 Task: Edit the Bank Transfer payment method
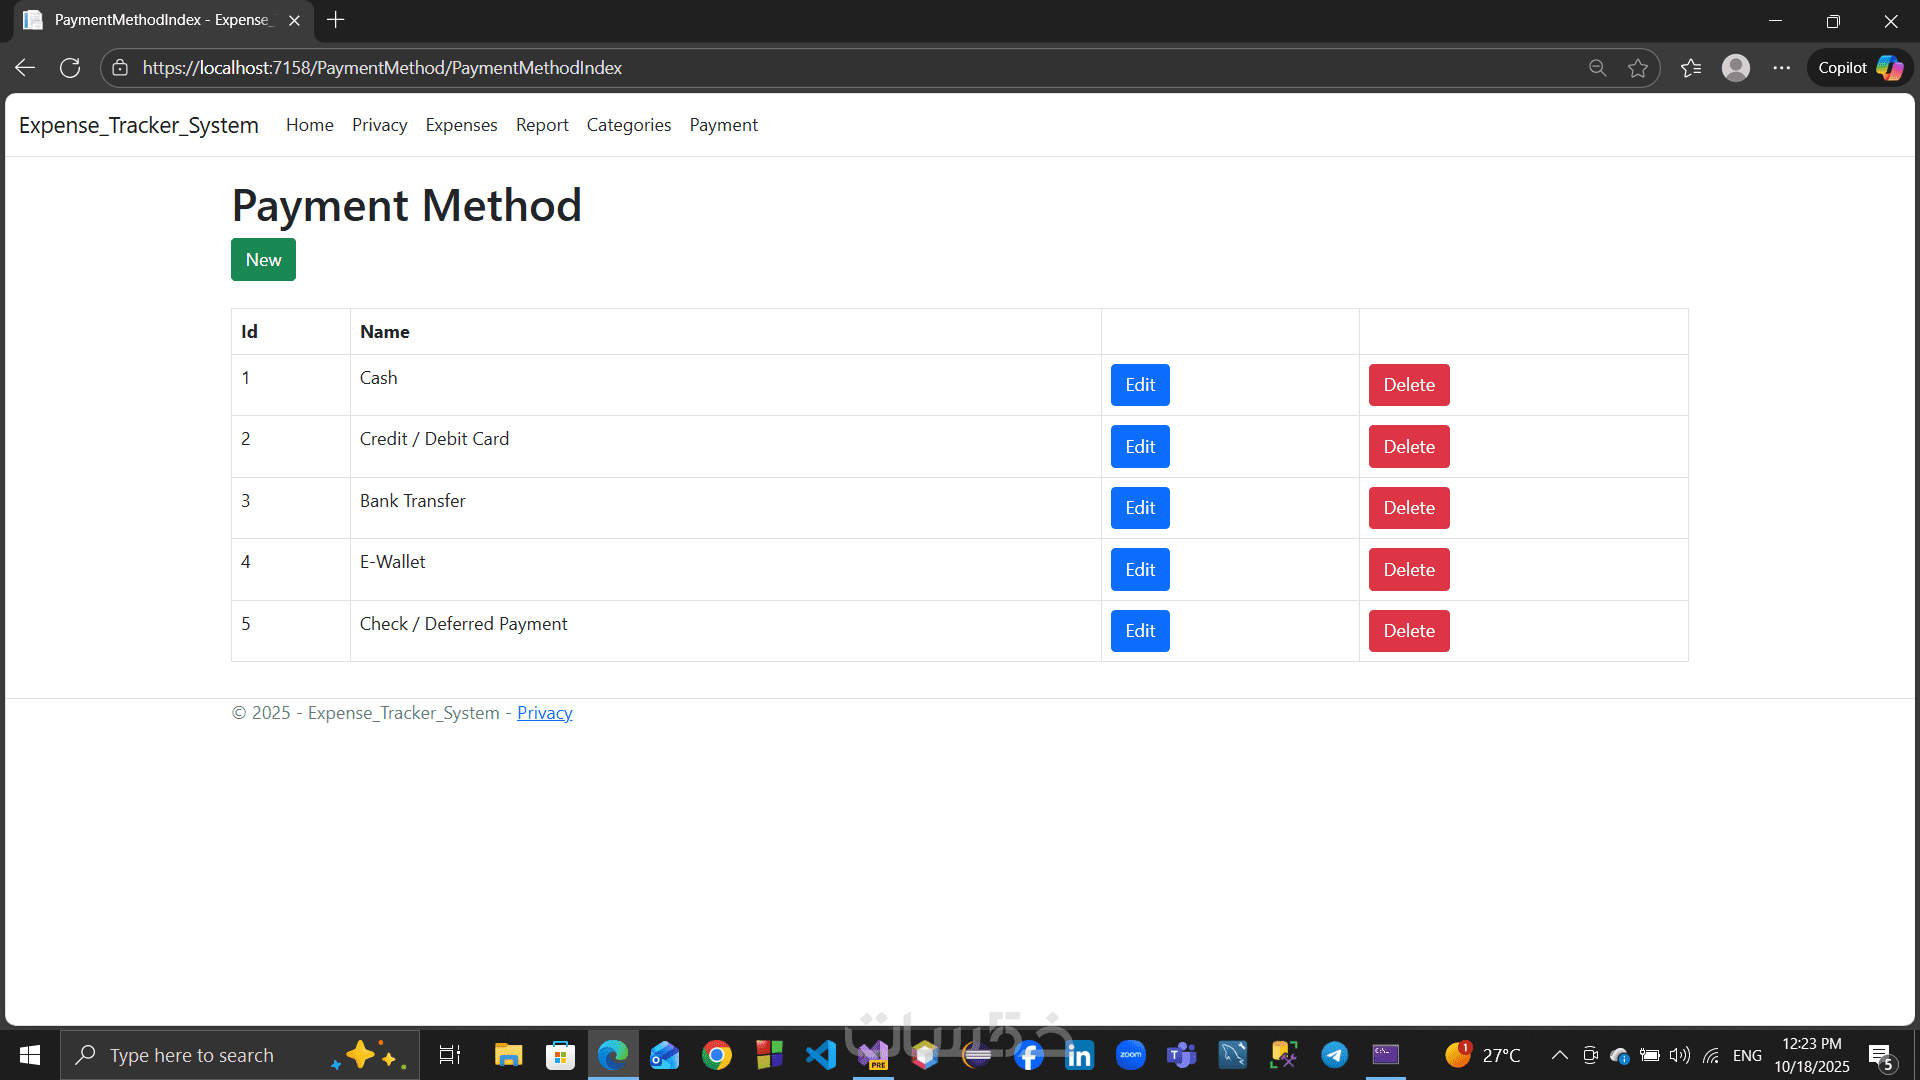coord(1139,508)
